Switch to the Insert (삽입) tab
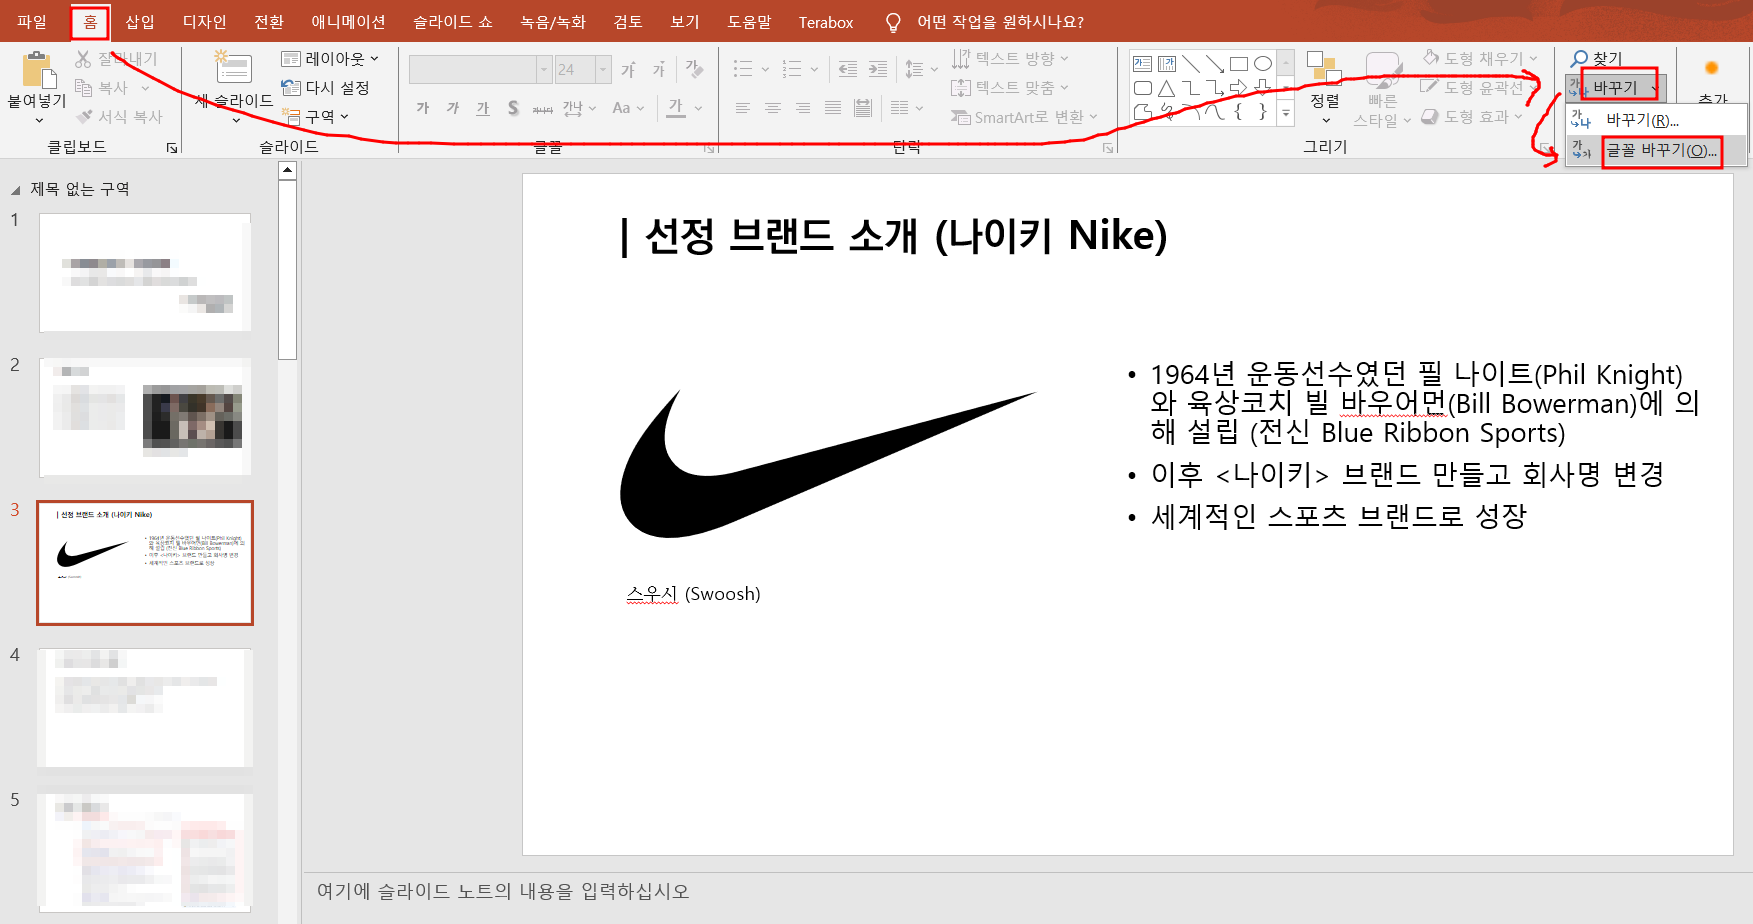Screen dimensions: 1753x924 pos(140,22)
